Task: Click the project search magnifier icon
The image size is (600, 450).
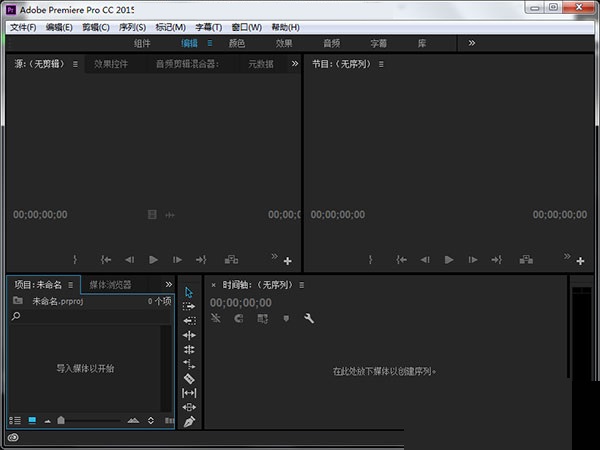Action: [16, 316]
